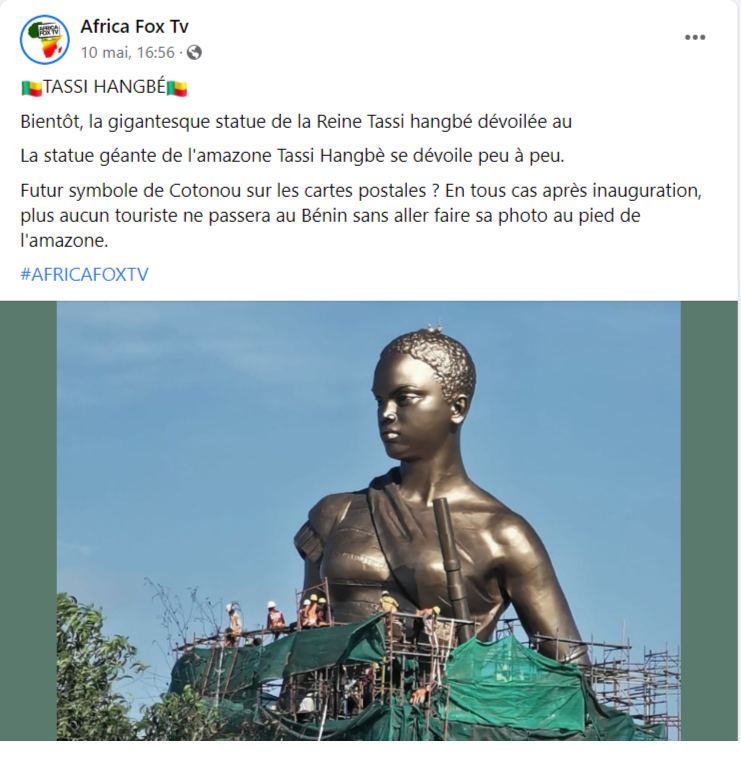Click the Benin flag before TASSI HANGBÉ
This screenshot has width=741, height=773.
point(32,88)
